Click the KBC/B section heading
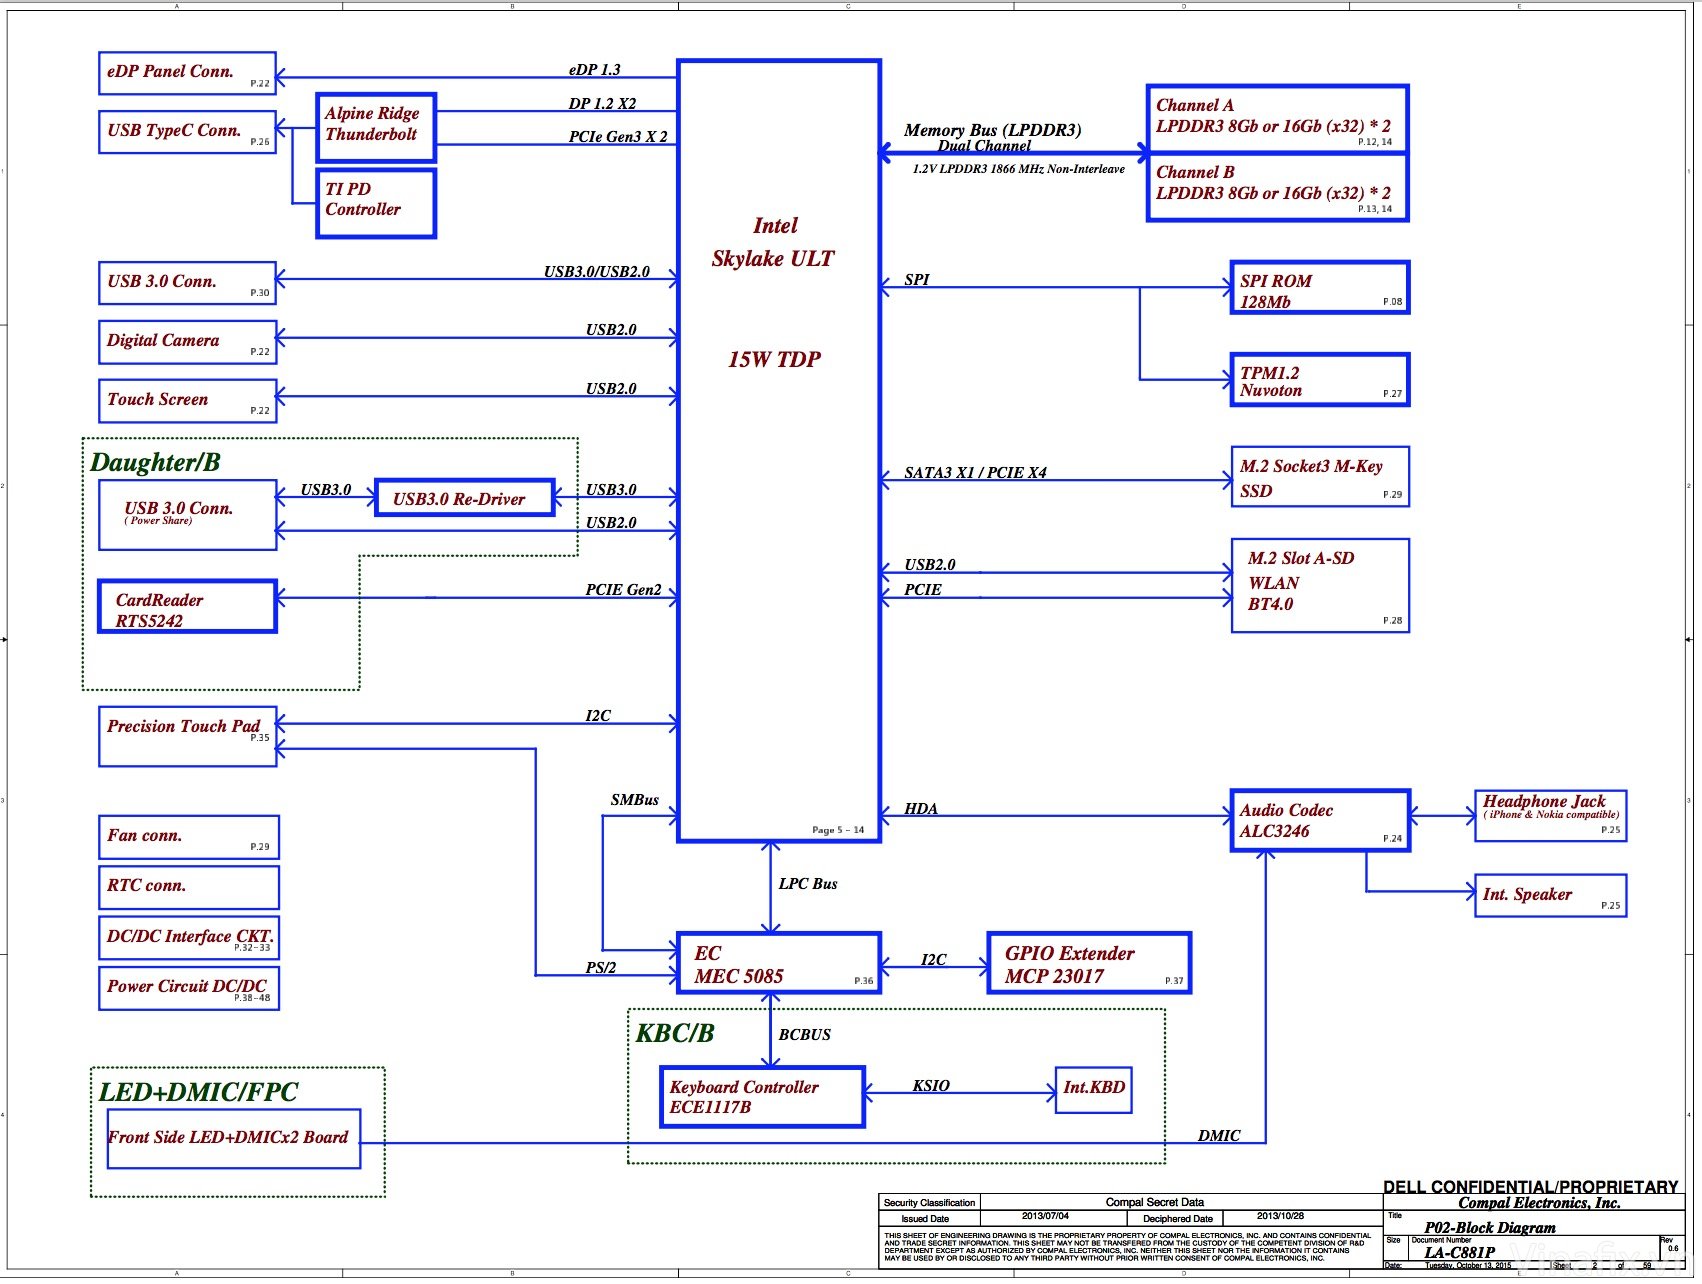 (675, 1033)
